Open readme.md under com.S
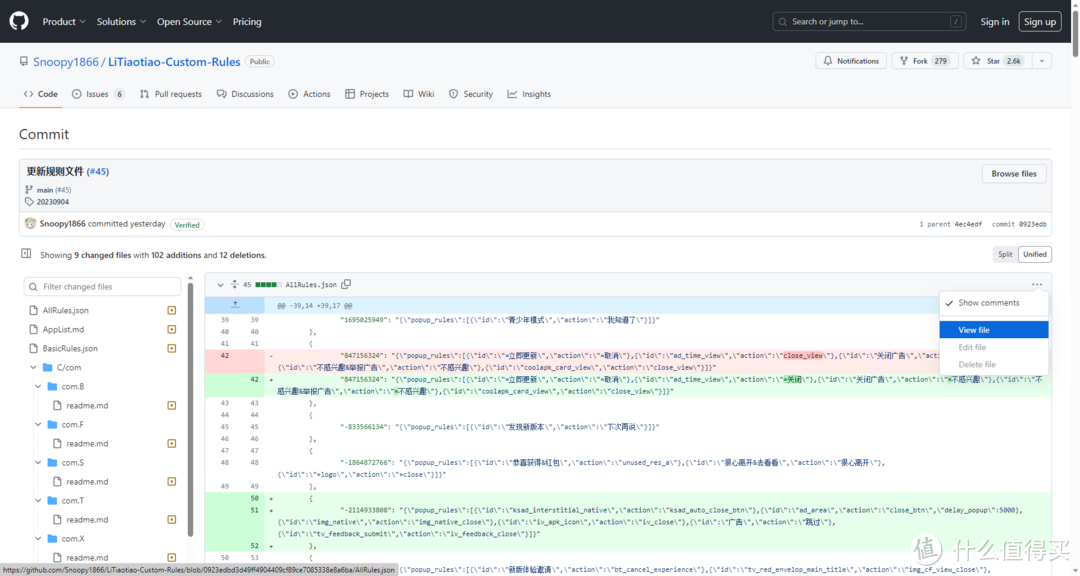 [x=87, y=482]
